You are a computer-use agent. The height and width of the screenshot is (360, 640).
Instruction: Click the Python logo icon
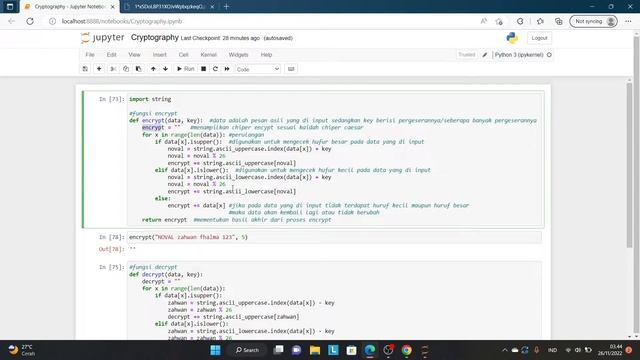pos(512,38)
